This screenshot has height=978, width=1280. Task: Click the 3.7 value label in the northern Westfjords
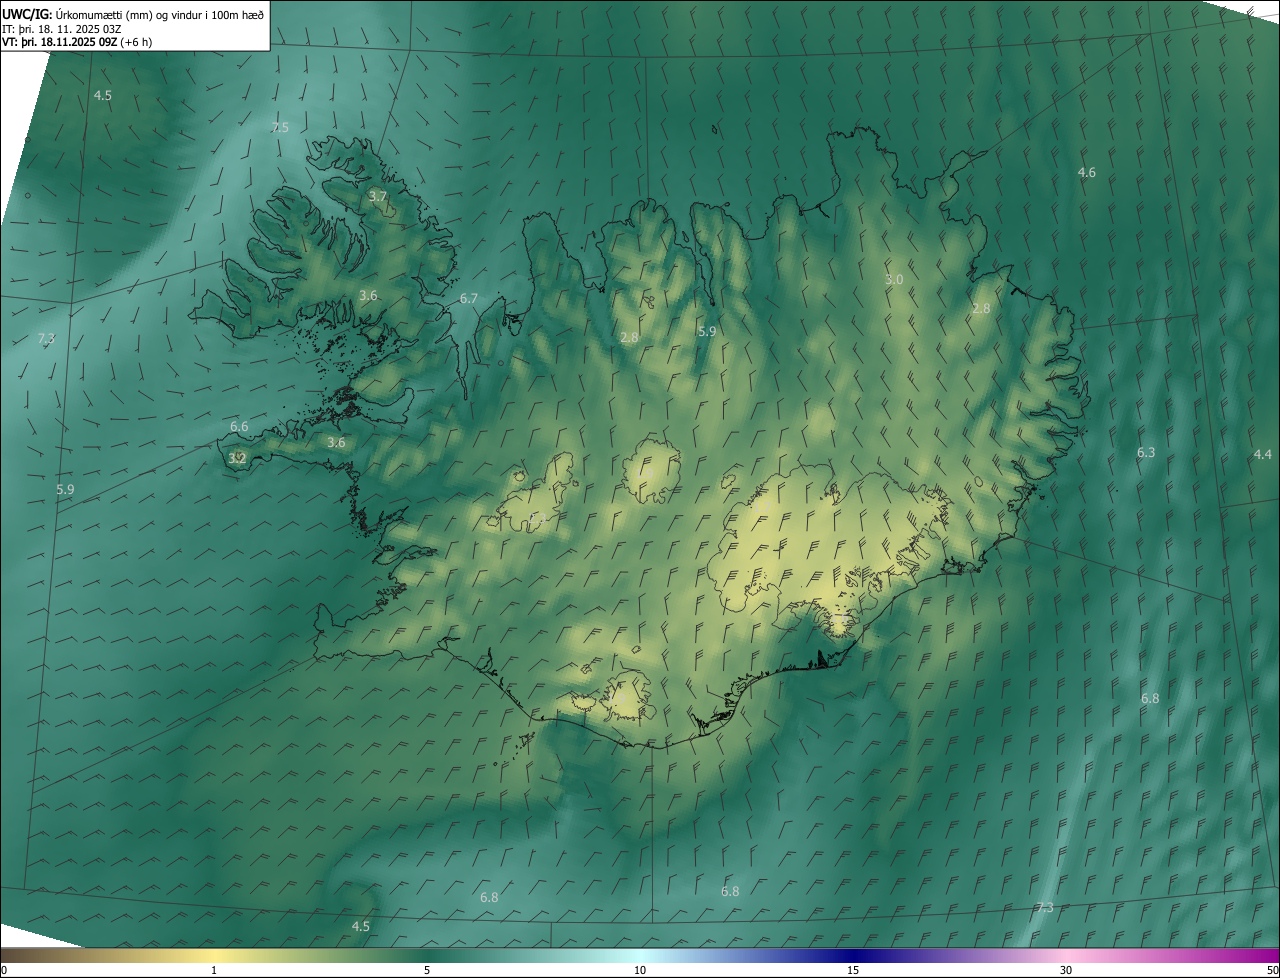377,196
